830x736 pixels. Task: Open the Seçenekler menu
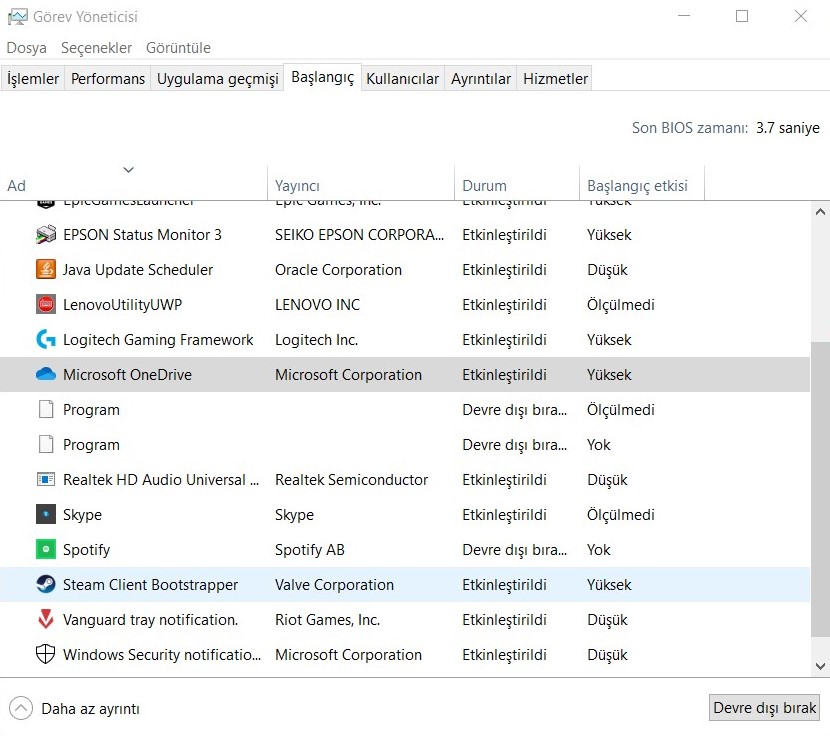(x=96, y=48)
